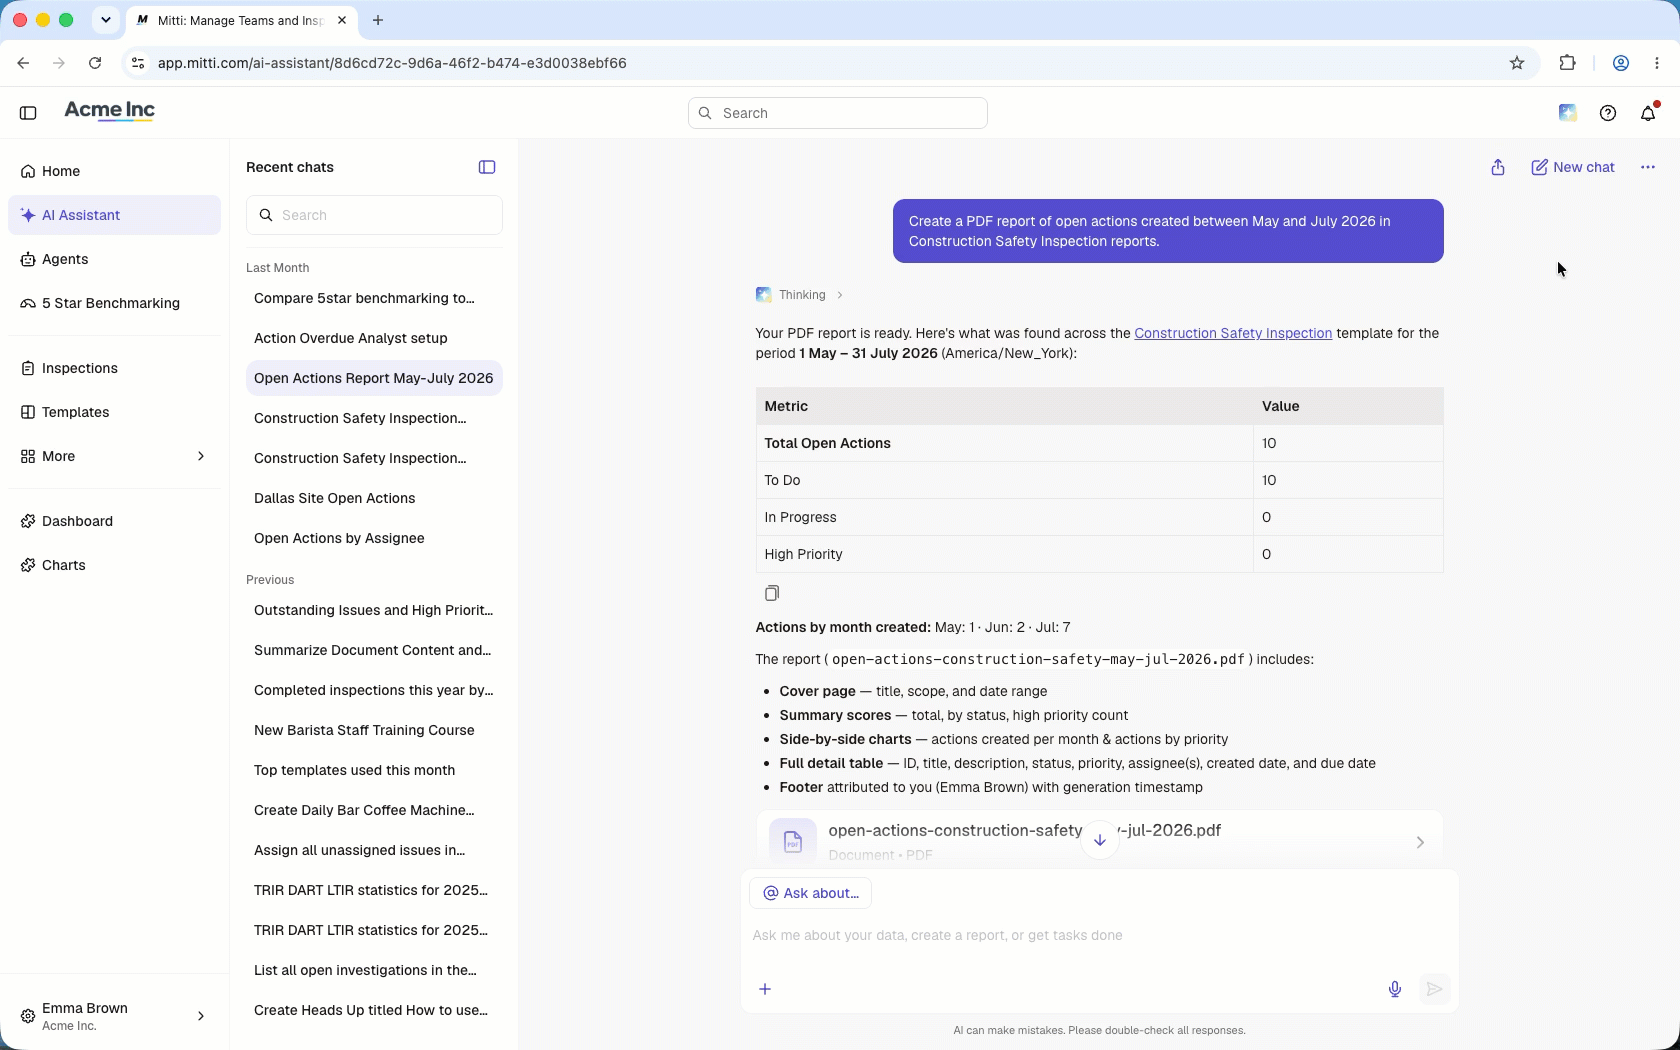
Task: Open the chat more options ellipsis
Action: (1648, 167)
